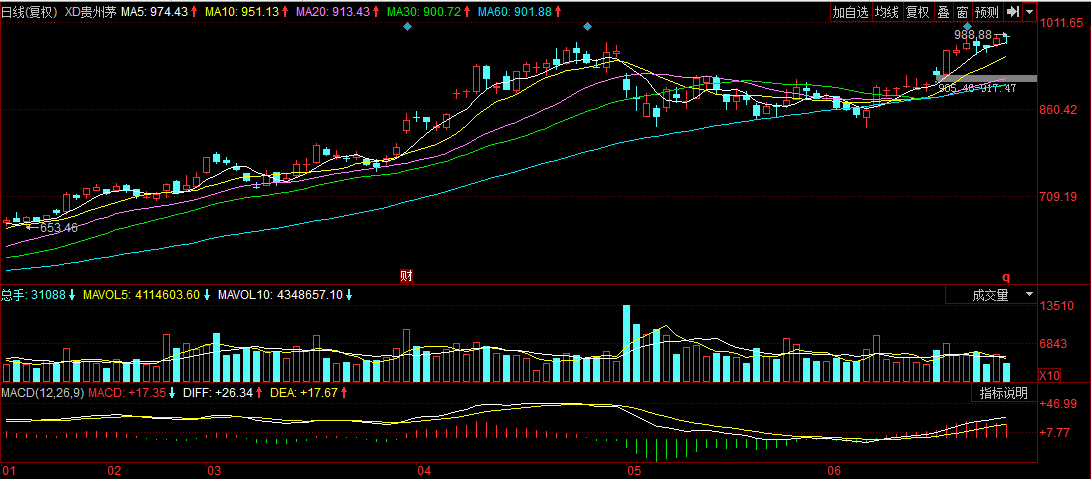Toggle the 均线 moving average lines
Image resolution: width=1091 pixels, height=479 pixels.
[x=887, y=12]
